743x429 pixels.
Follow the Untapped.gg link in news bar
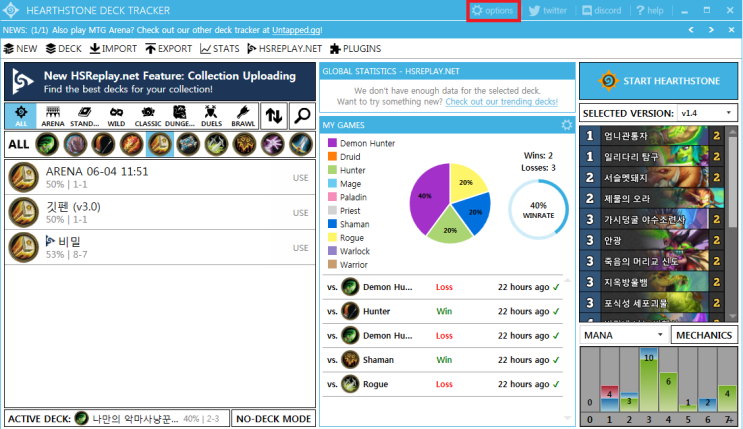coord(296,30)
